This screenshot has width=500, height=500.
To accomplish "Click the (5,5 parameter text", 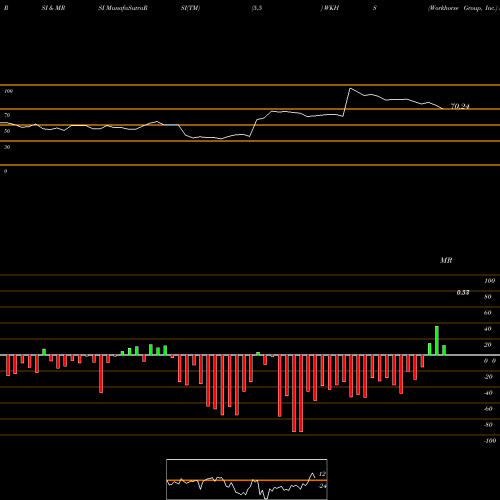I will coord(257,8).
